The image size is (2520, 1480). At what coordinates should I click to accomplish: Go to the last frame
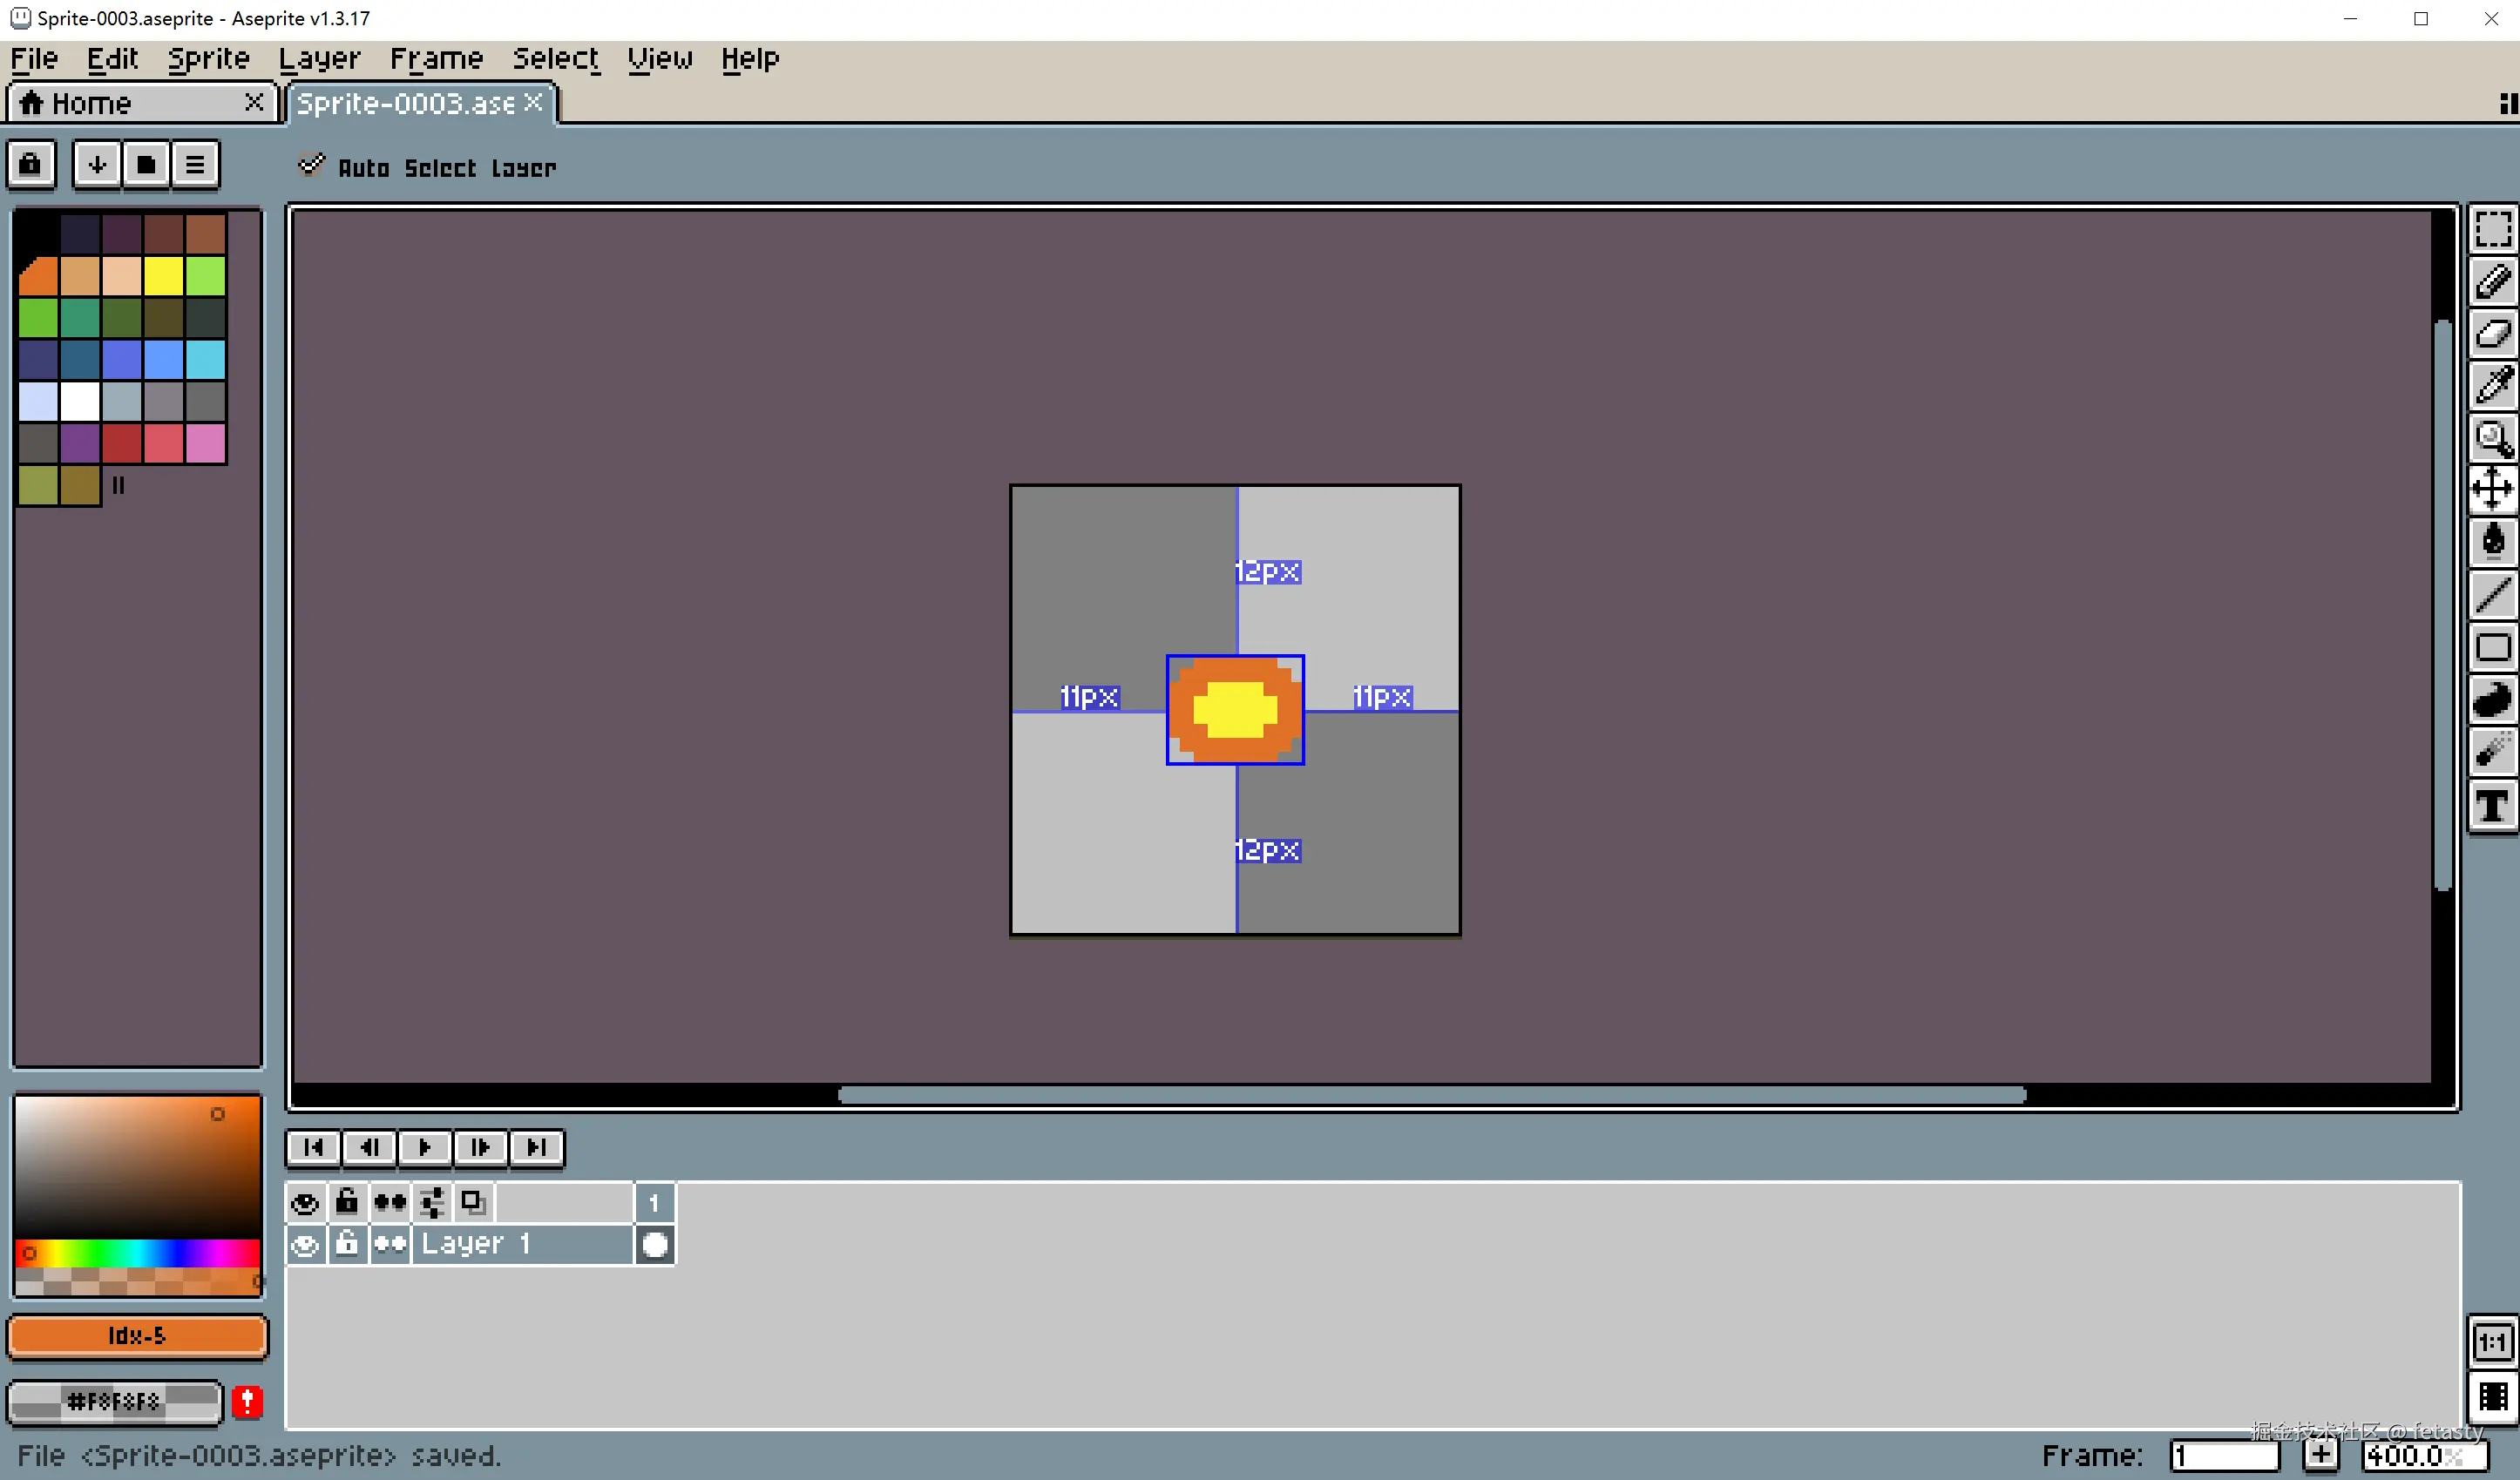(x=537, y=1147)
